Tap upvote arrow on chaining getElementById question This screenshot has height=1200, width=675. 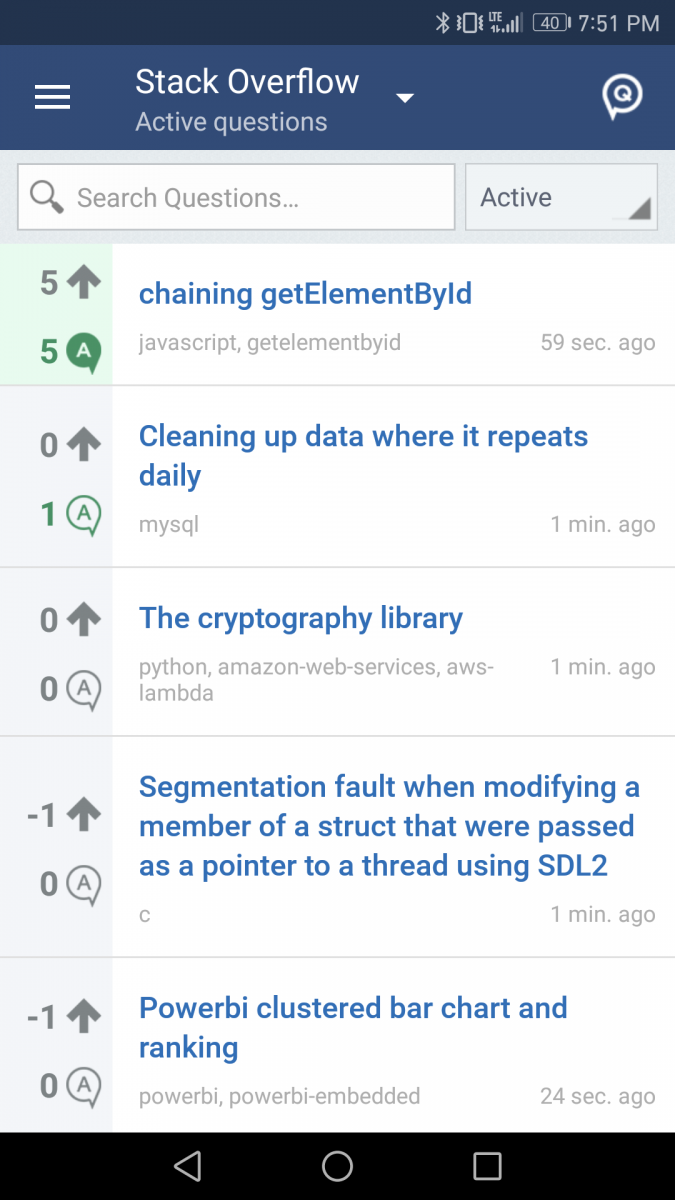click(x=84, y=283)
